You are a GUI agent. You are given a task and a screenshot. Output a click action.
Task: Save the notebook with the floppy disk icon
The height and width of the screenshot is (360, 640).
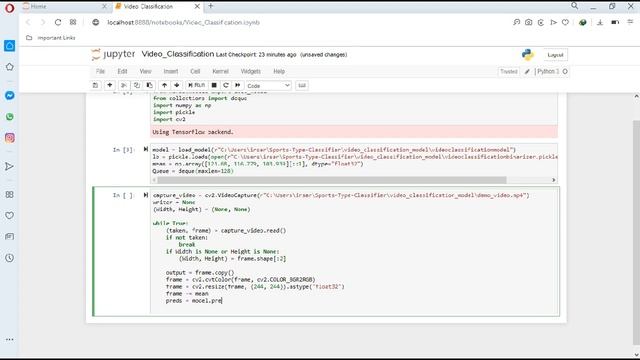click(x=95, y=85)
